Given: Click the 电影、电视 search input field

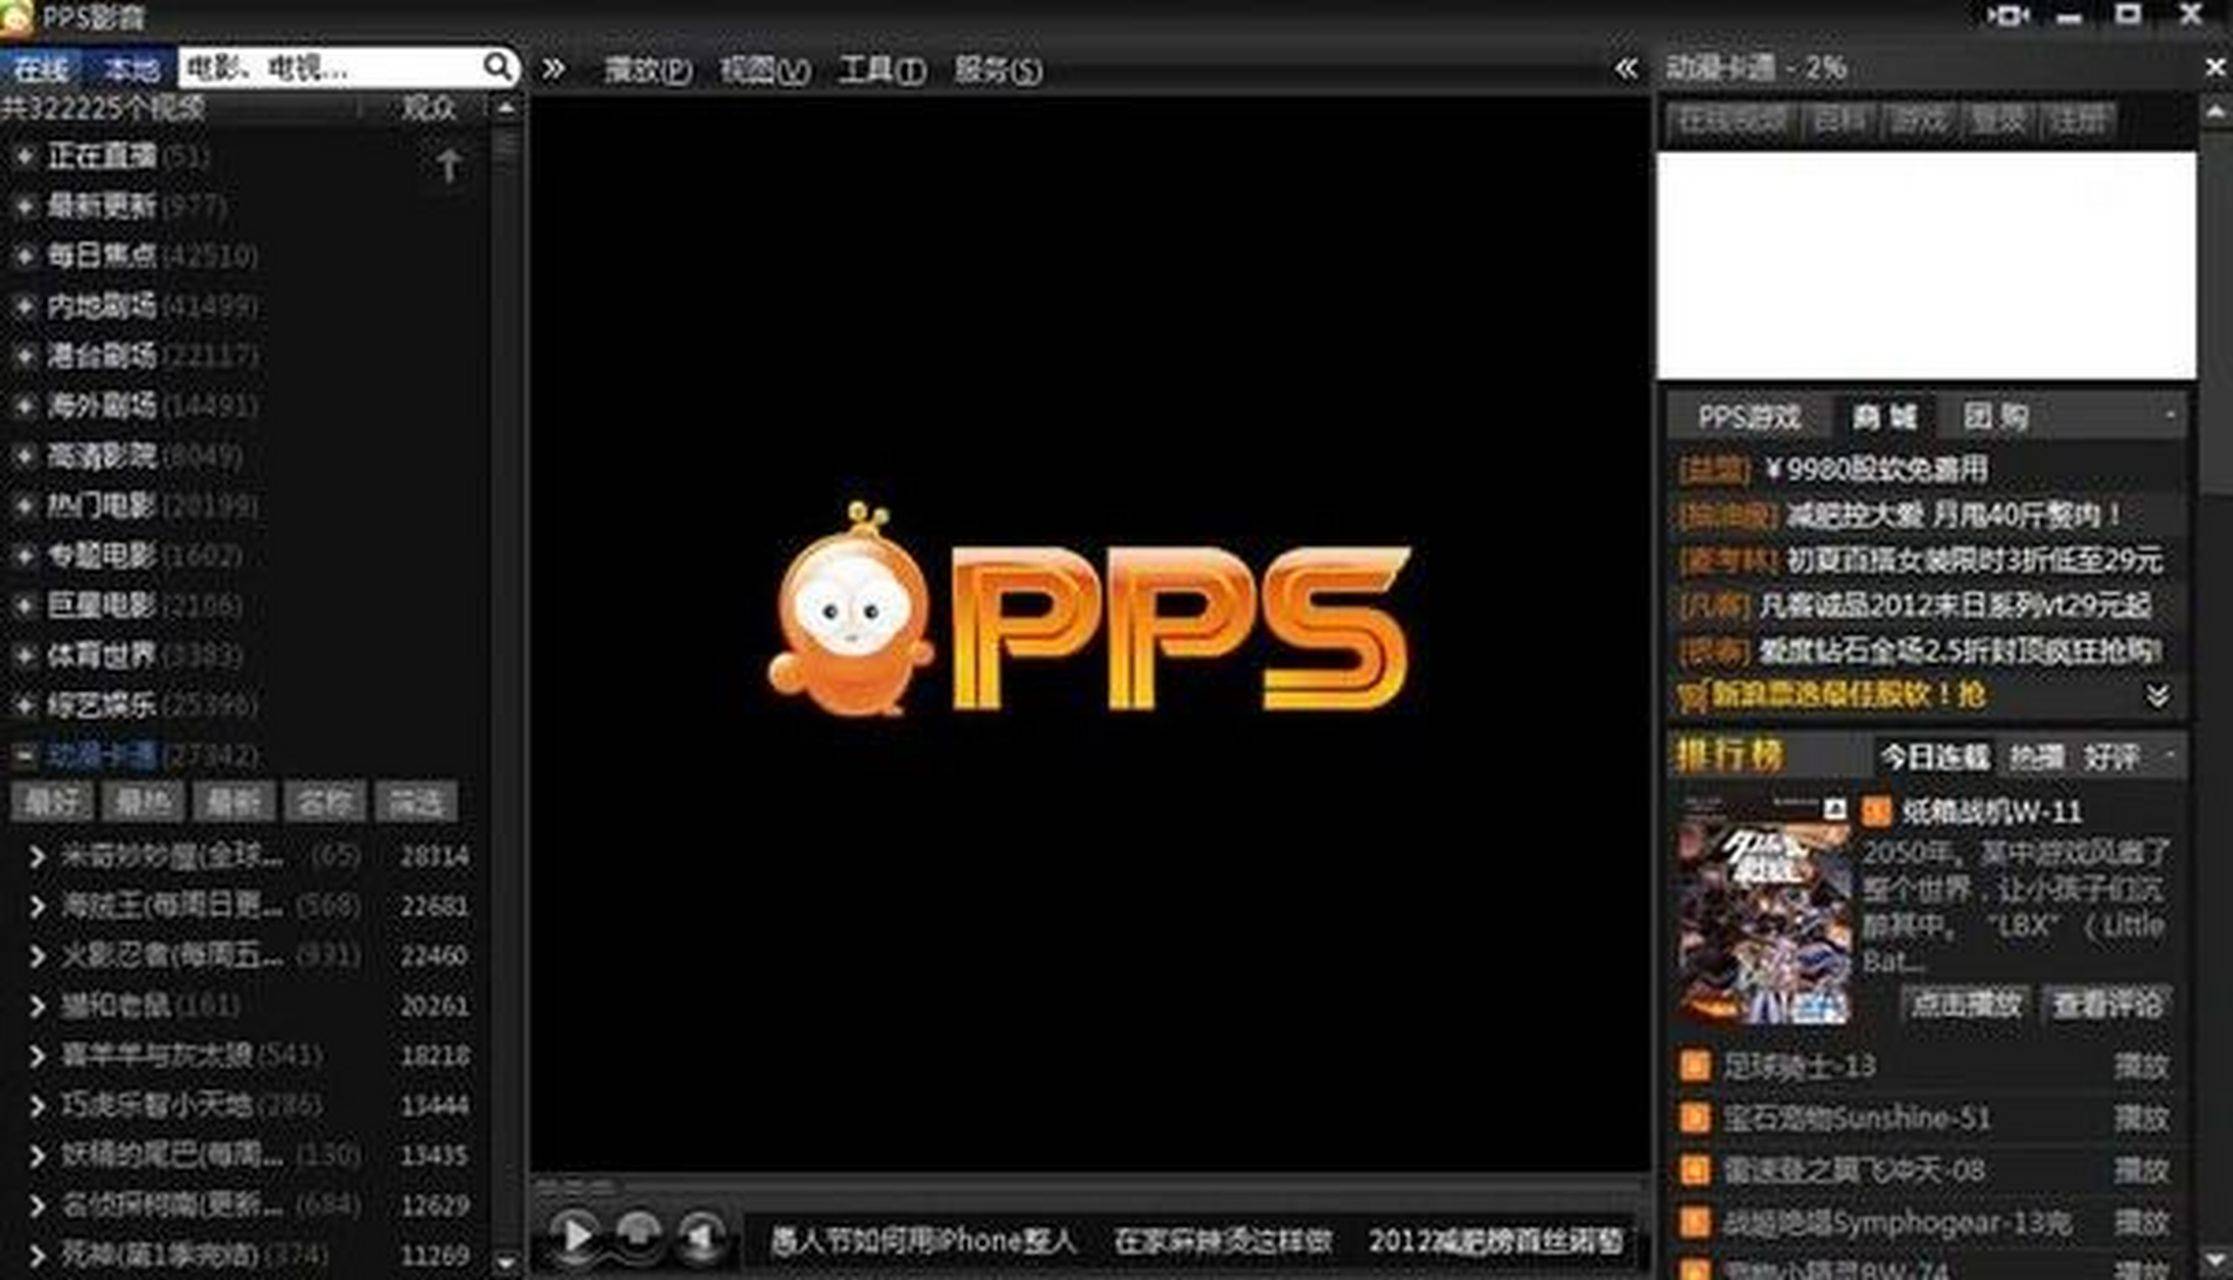Looking at the screenshot, I should pyautogui.click(x=330, y=68).
